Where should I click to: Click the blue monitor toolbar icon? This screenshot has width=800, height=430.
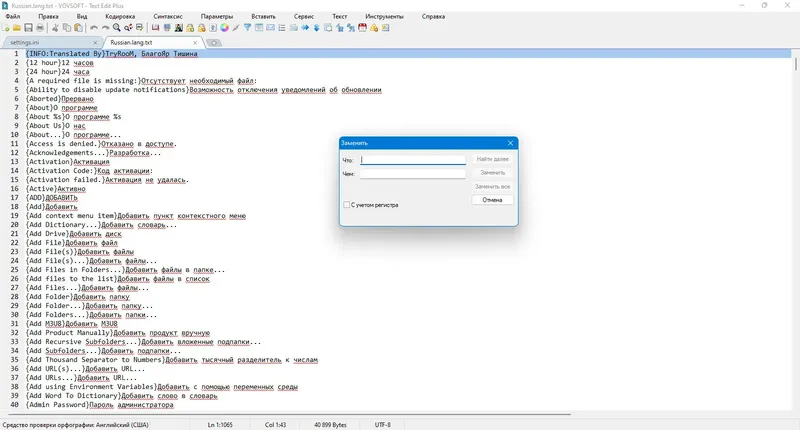pyautogui.click(x=167, y=28)
